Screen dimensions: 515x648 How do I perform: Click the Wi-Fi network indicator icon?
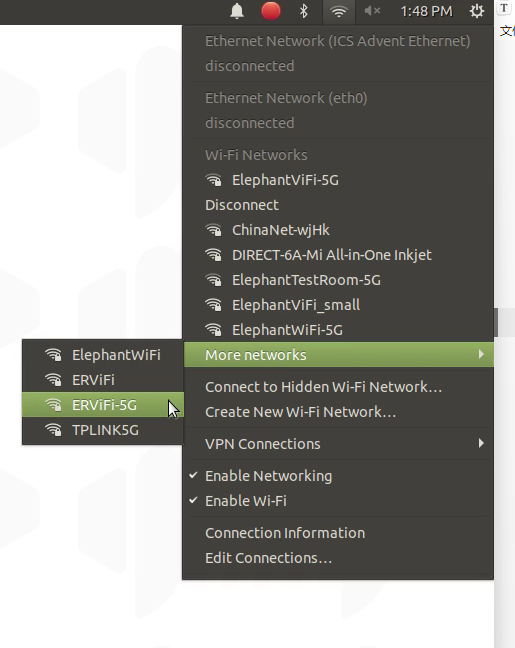click(x=339, y=11)
